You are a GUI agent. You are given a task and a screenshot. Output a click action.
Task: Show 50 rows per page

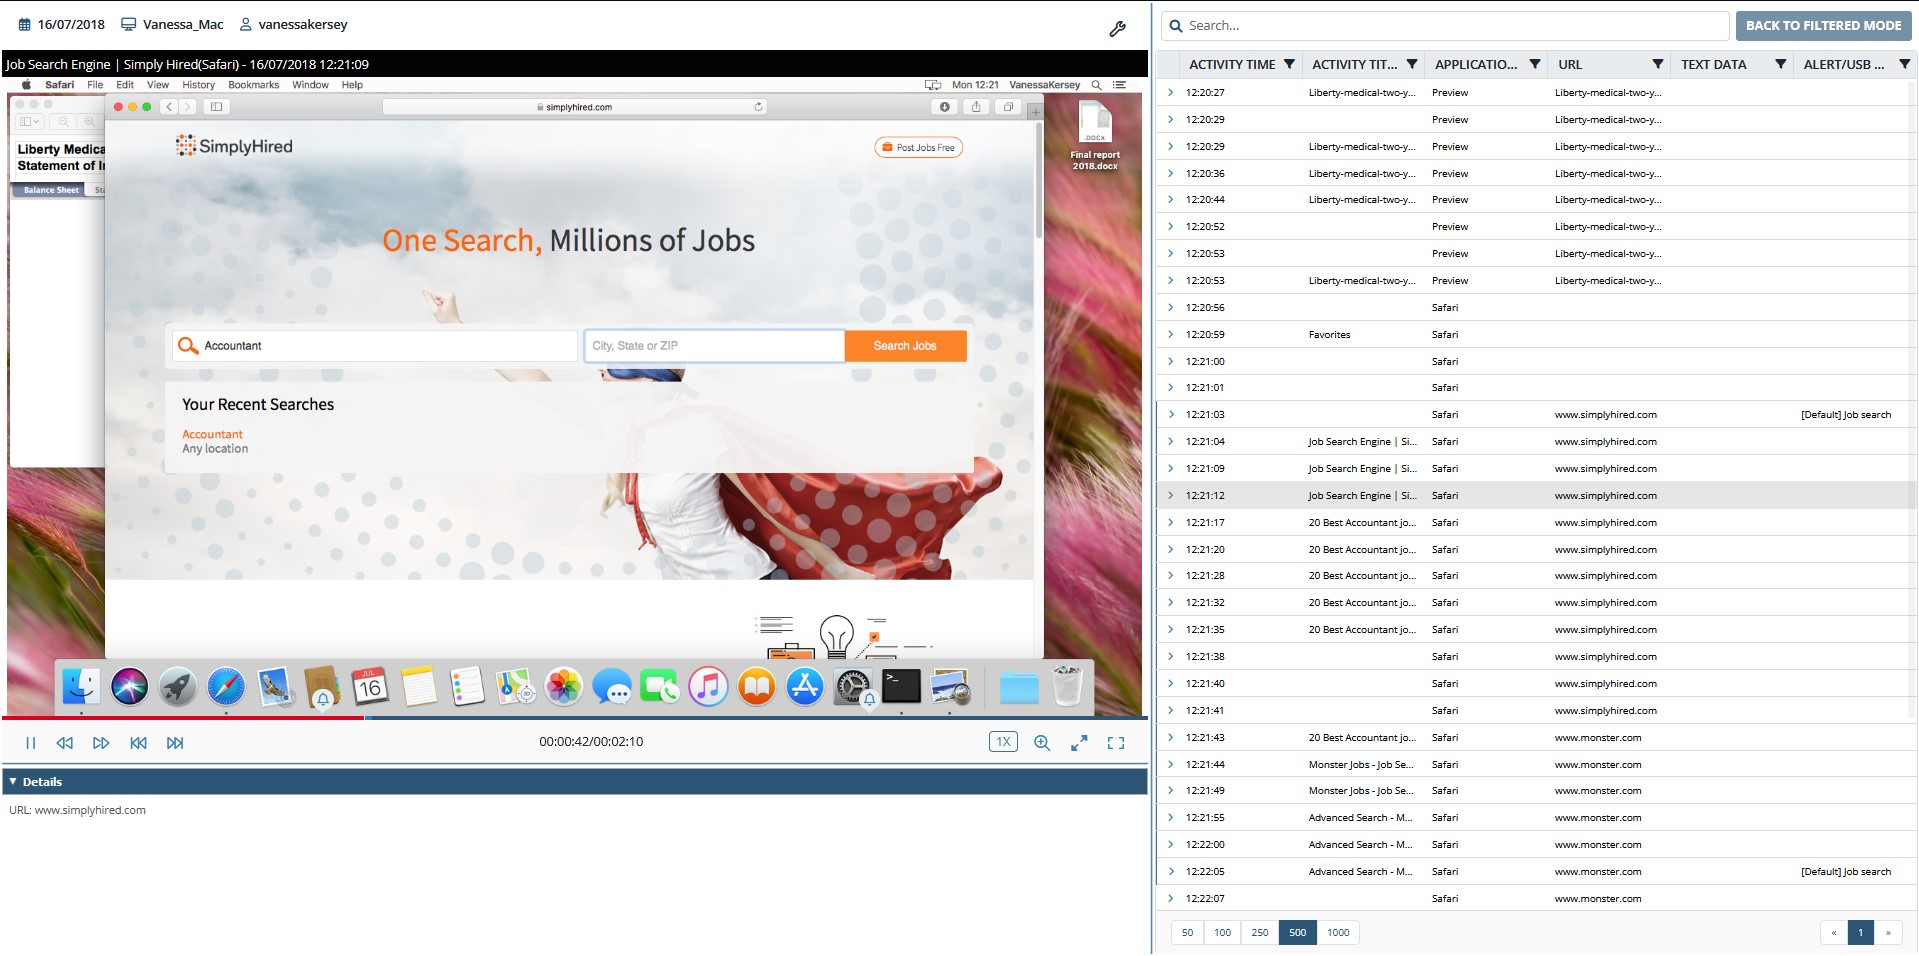tap(1187, 933)
